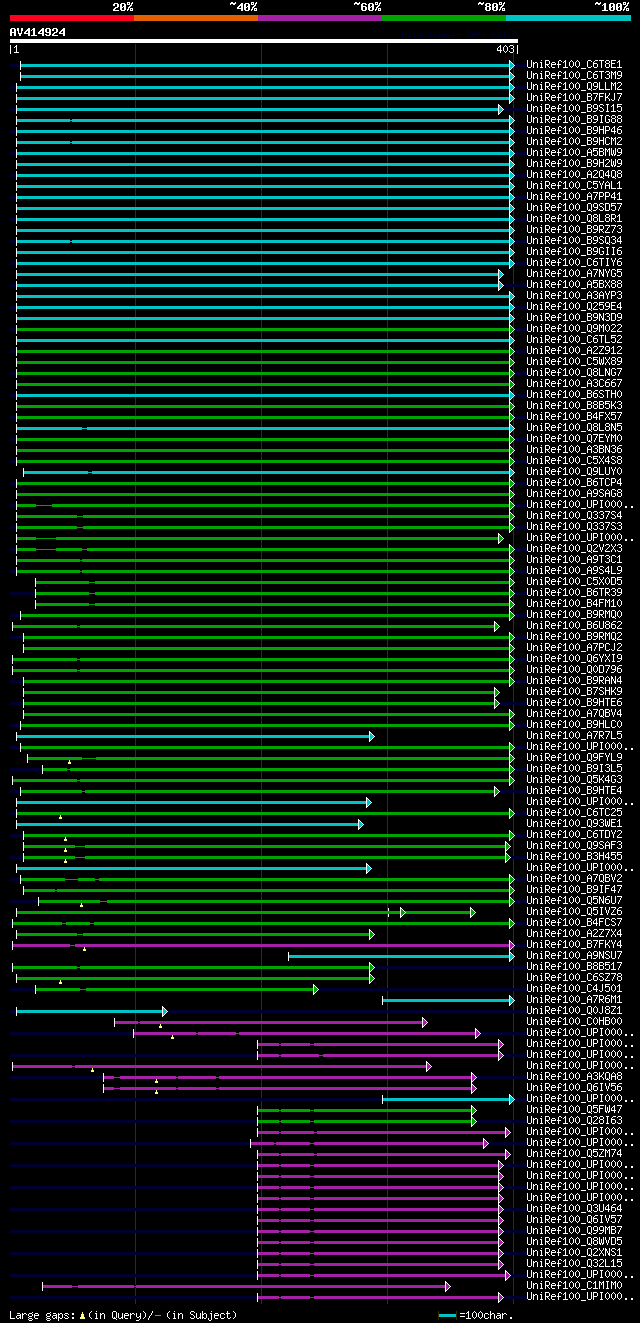Click the cyan ~100% legend color bar
The height and width of the screenshot is (1323, 640).
pyautogui.click(x=568, y=18)
